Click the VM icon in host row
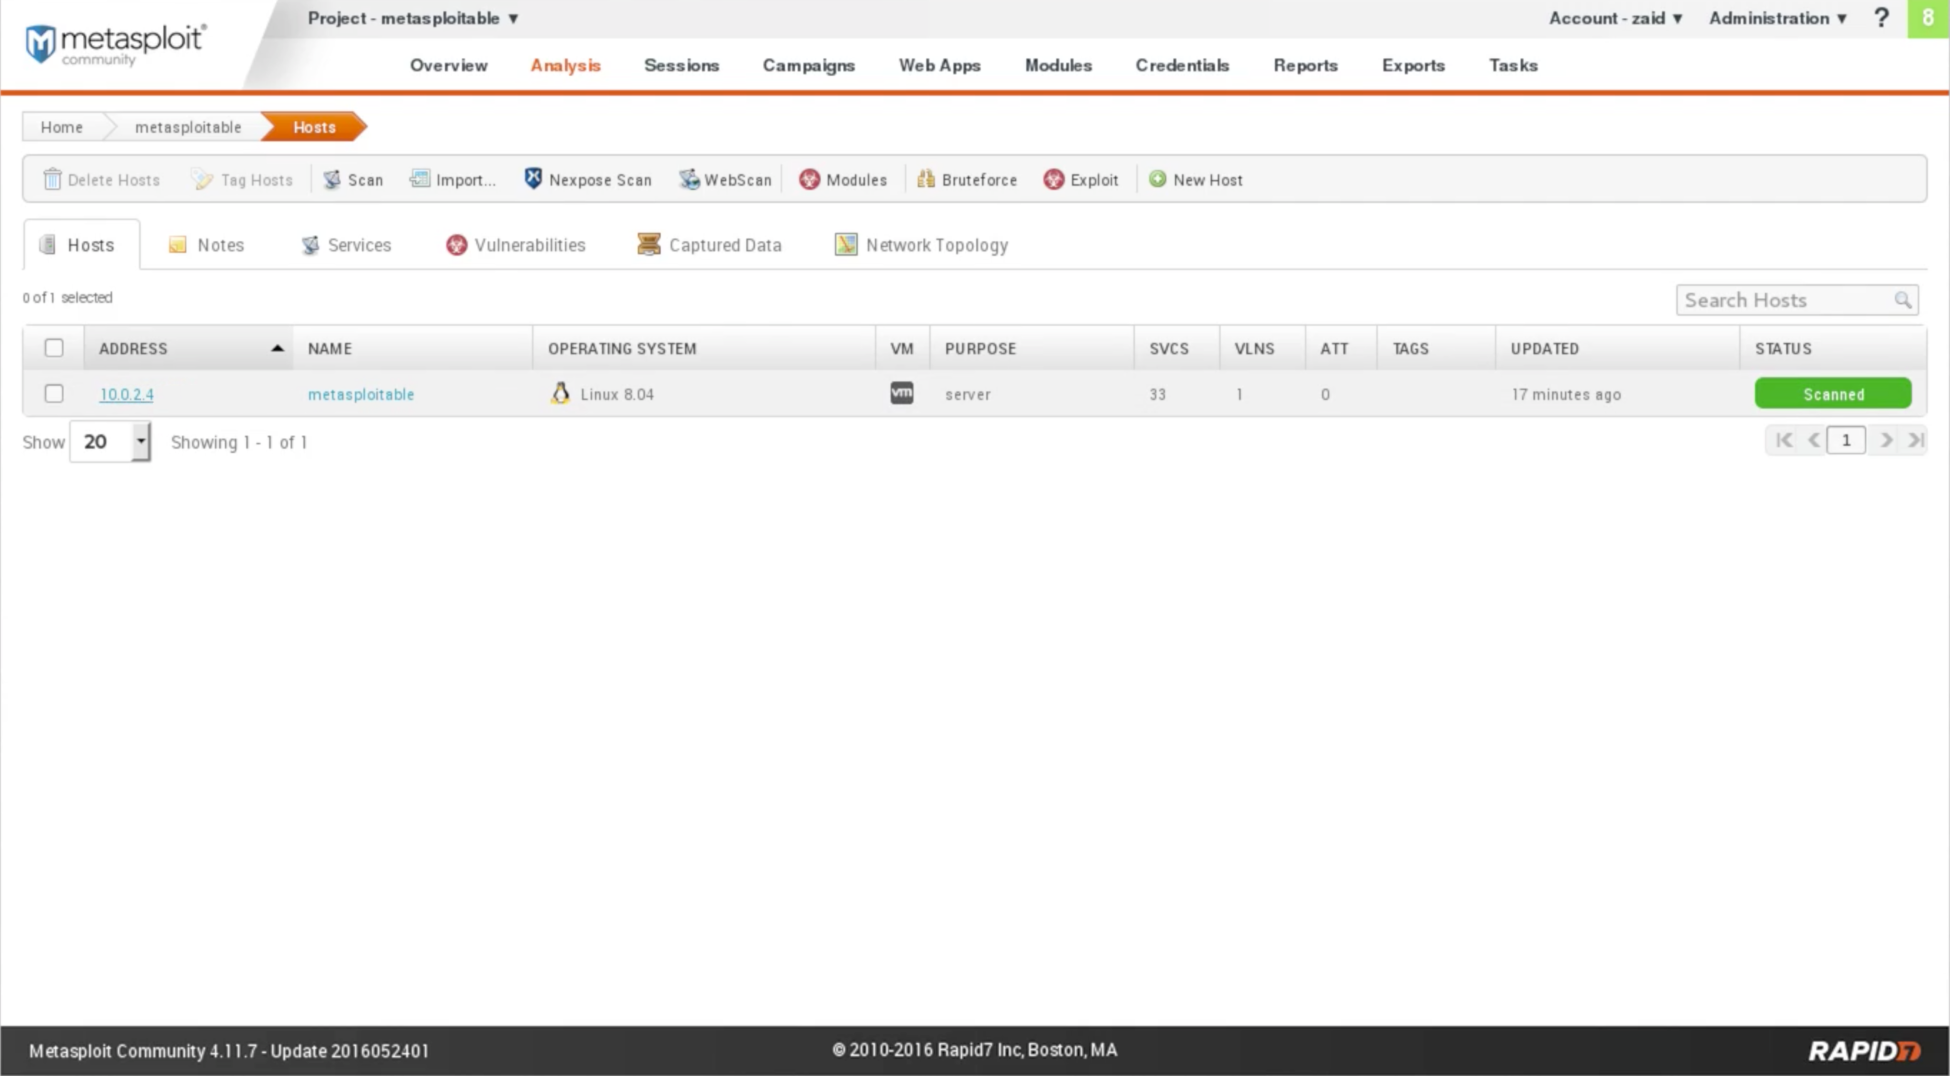 pos(902,393)
